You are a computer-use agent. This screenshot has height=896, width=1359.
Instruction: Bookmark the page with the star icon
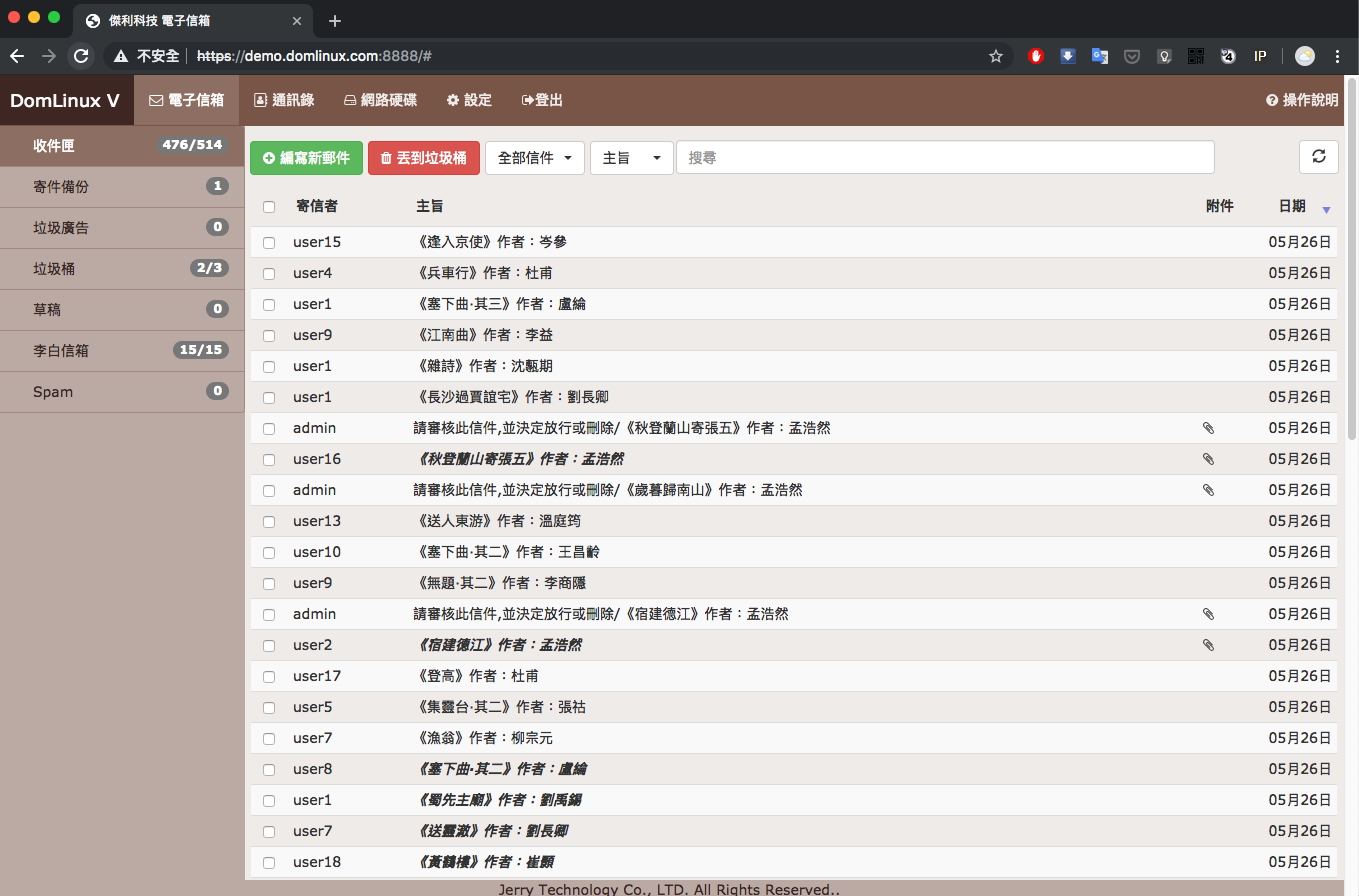point(996,56)
